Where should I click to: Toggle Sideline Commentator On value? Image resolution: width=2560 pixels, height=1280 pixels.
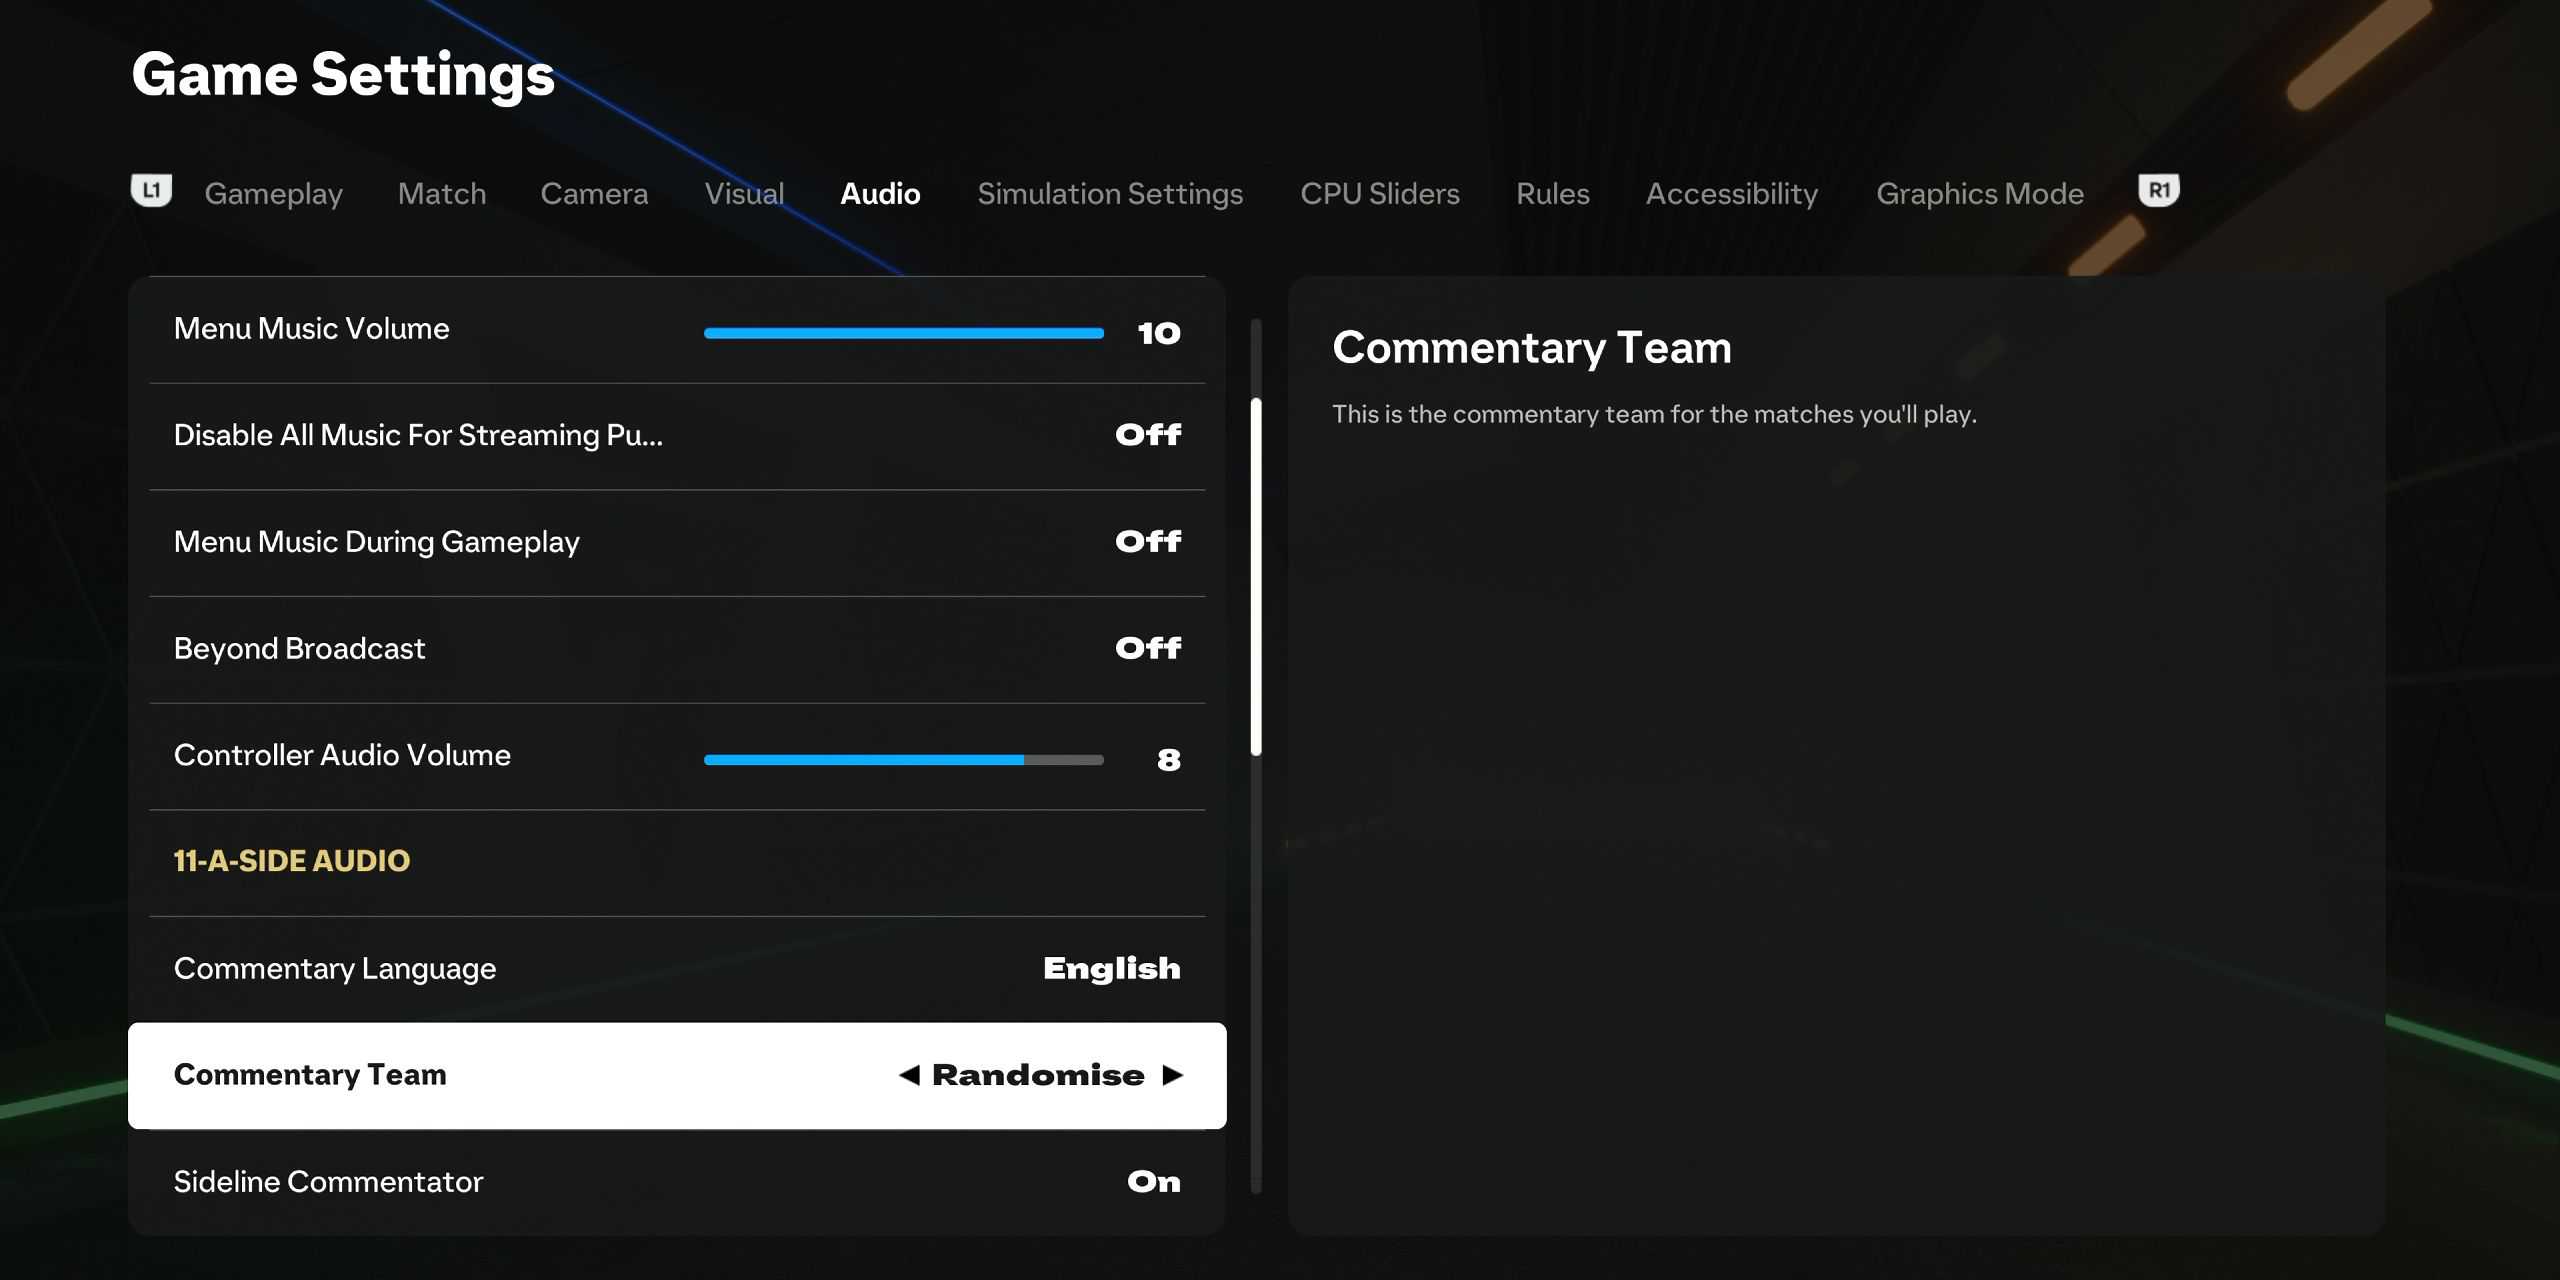coord(1154,1182)
